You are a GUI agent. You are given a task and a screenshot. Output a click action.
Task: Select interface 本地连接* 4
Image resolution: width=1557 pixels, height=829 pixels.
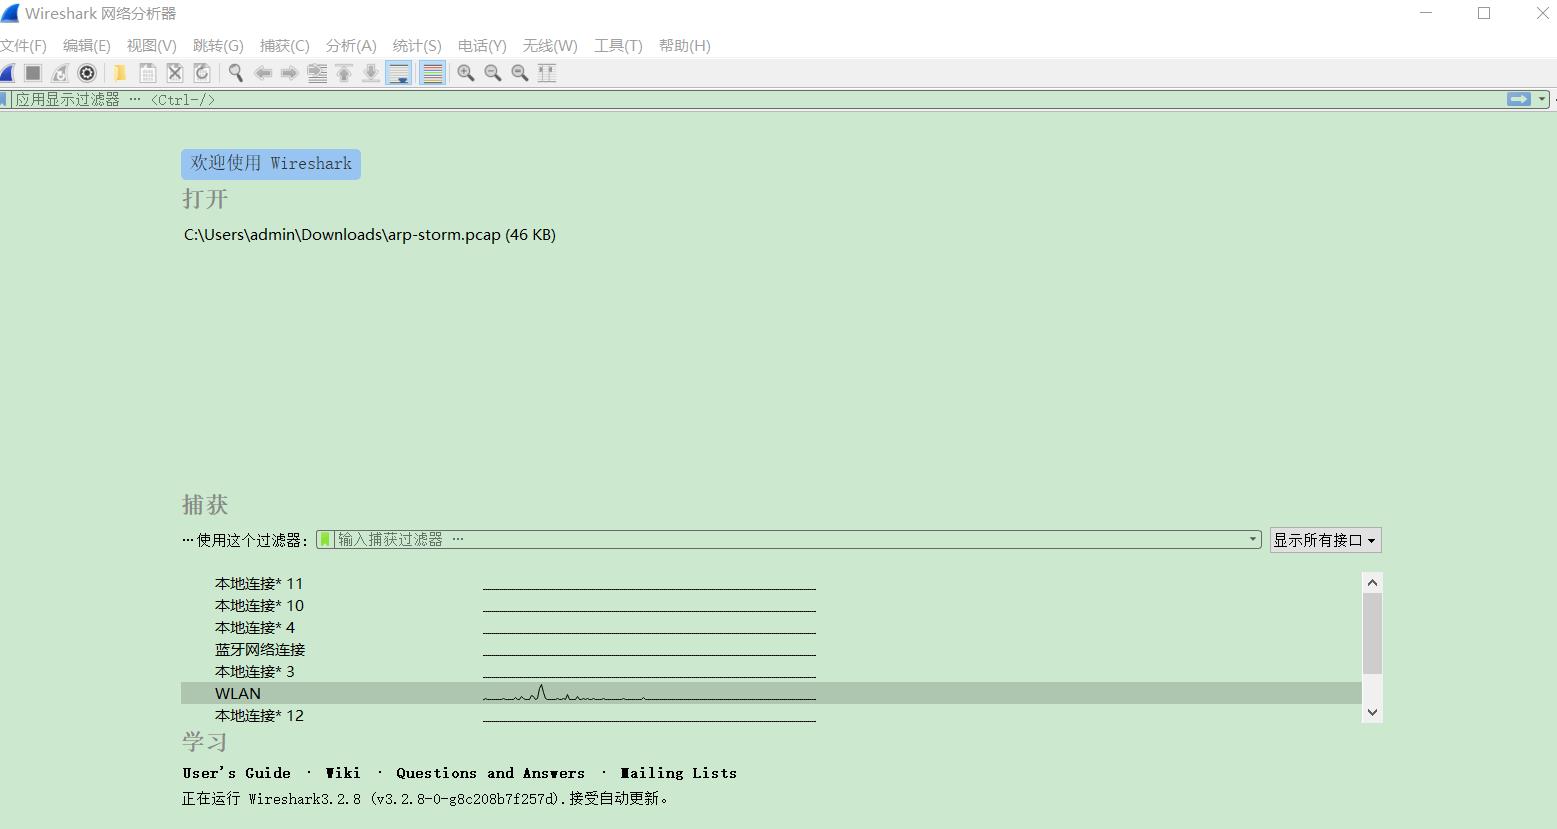tap(771, 627)
